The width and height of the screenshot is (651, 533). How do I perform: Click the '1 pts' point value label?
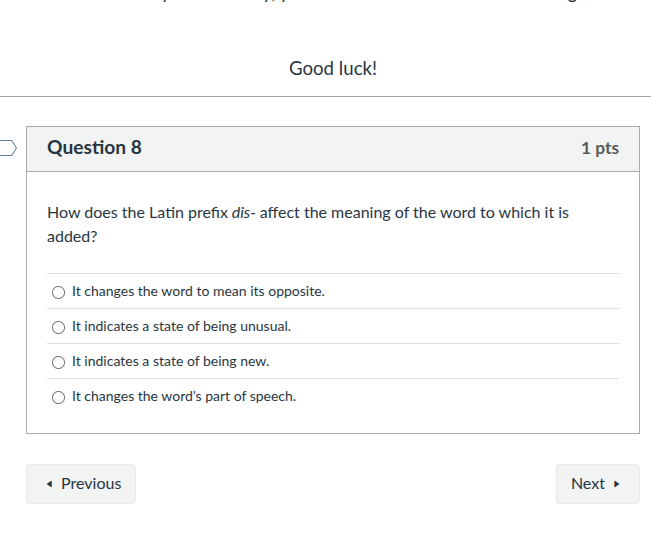pyautogui.click(x=599, y=149)
